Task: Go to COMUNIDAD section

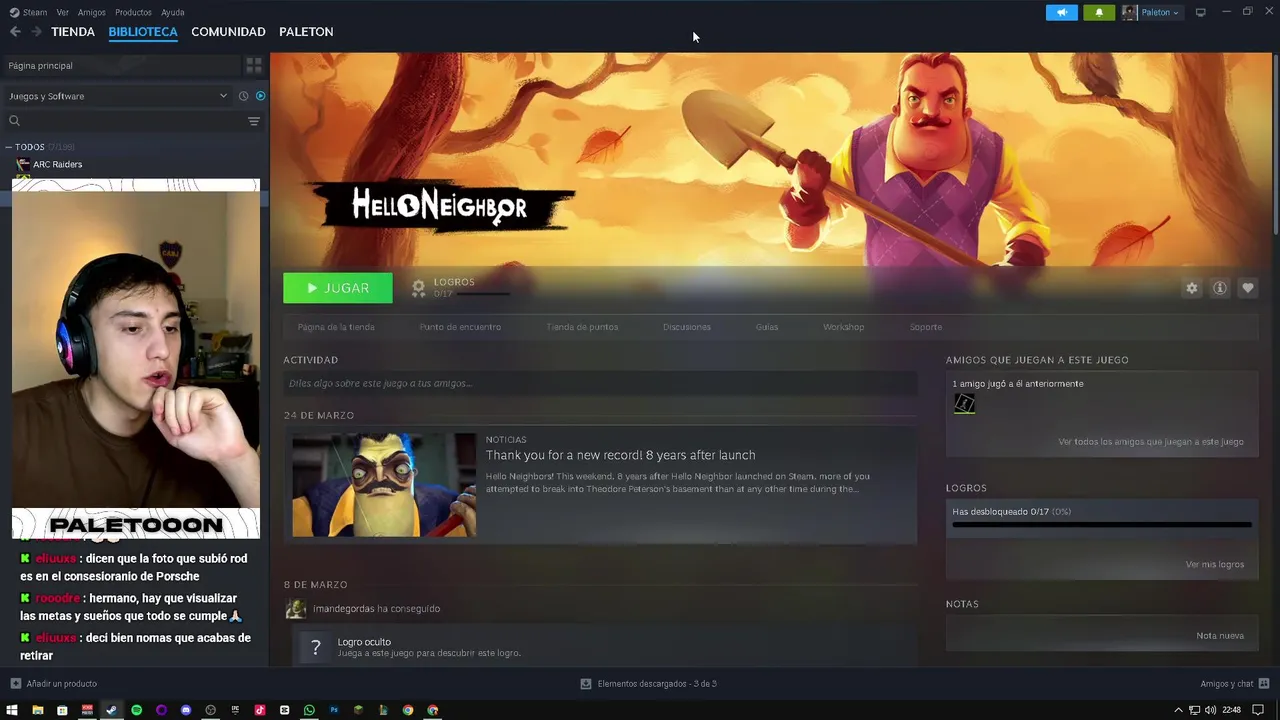Action: coord(228,32)
